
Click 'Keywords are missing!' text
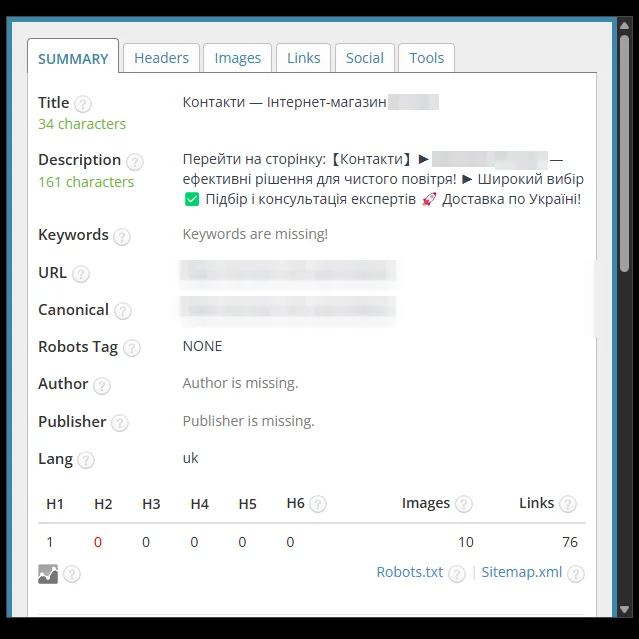pos(255,234)
